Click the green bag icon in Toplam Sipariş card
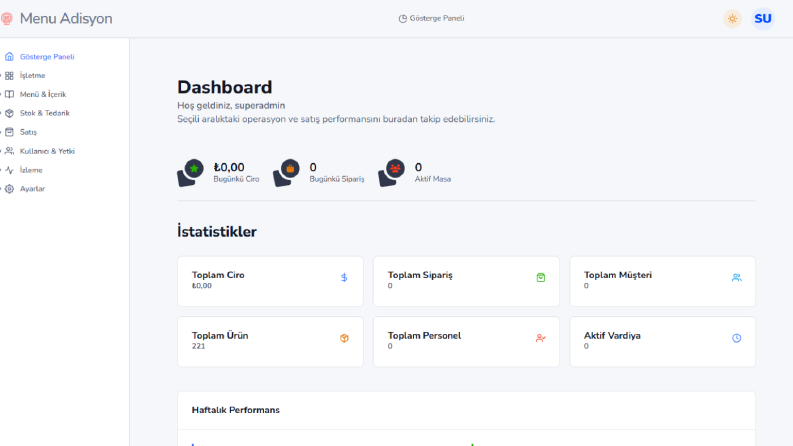The image size is (793, 446). (541, 278)
